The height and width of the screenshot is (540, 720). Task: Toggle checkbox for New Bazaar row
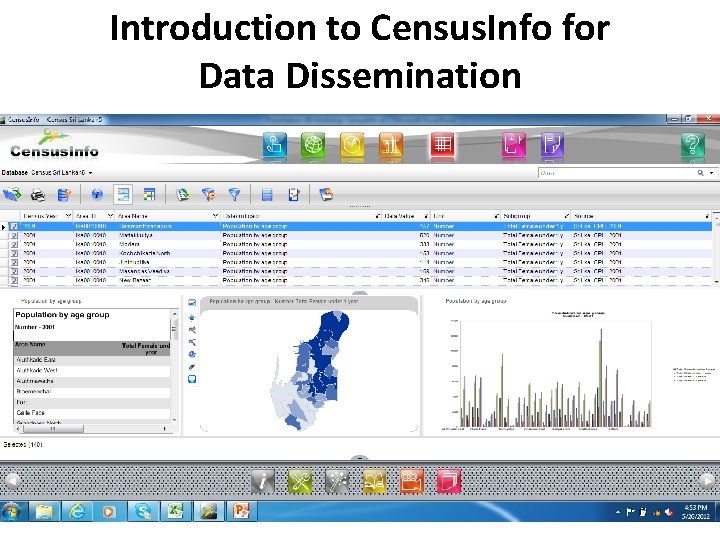(x=14, y=280)
